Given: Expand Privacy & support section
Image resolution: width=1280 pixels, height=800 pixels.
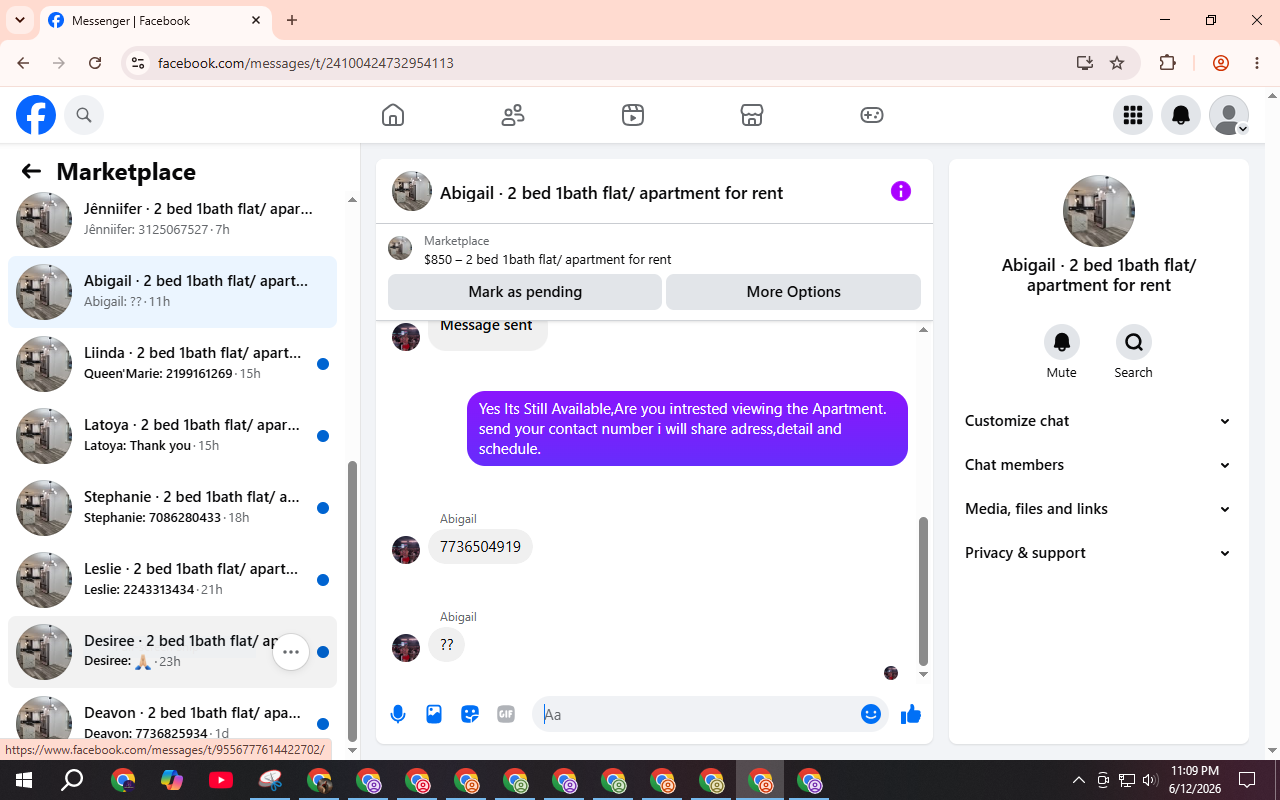Looking at the screenshot, I should point(1098,553).
